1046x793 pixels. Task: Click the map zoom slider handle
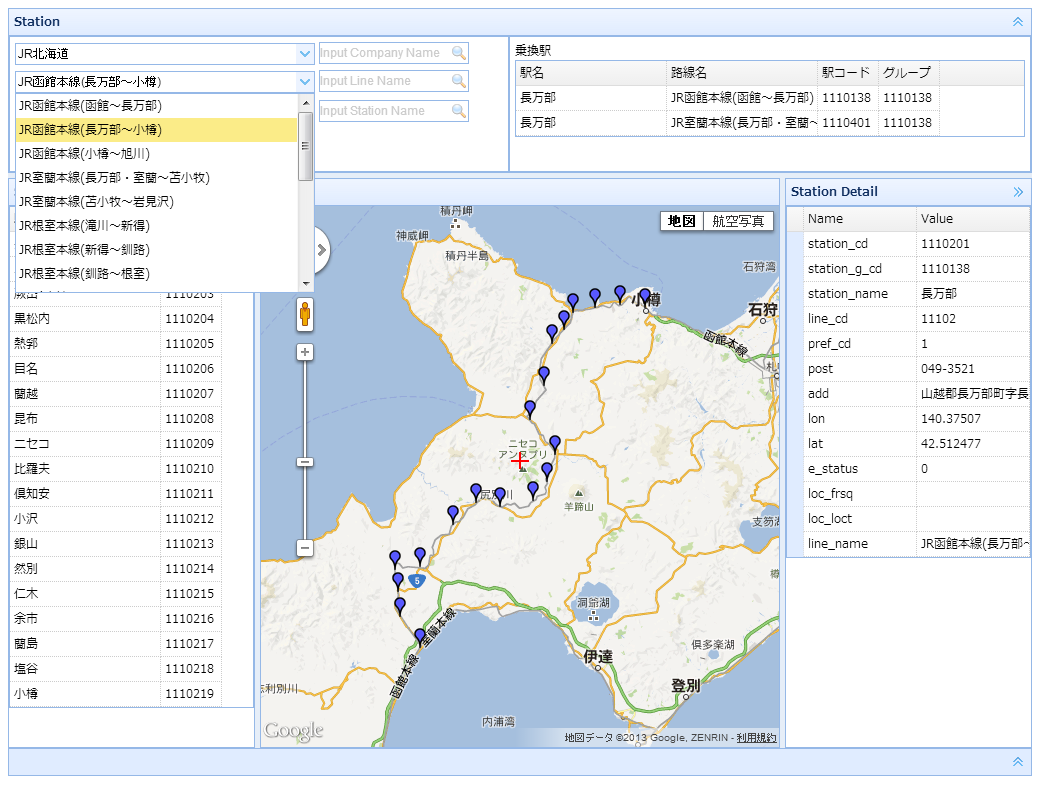pos(305,462)
